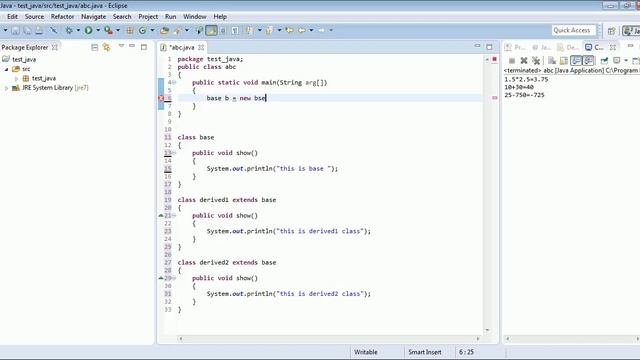Screen dimensions: 640x360
Task: Toggle Show Console on Standard Out
Action: tap(576, 61)
